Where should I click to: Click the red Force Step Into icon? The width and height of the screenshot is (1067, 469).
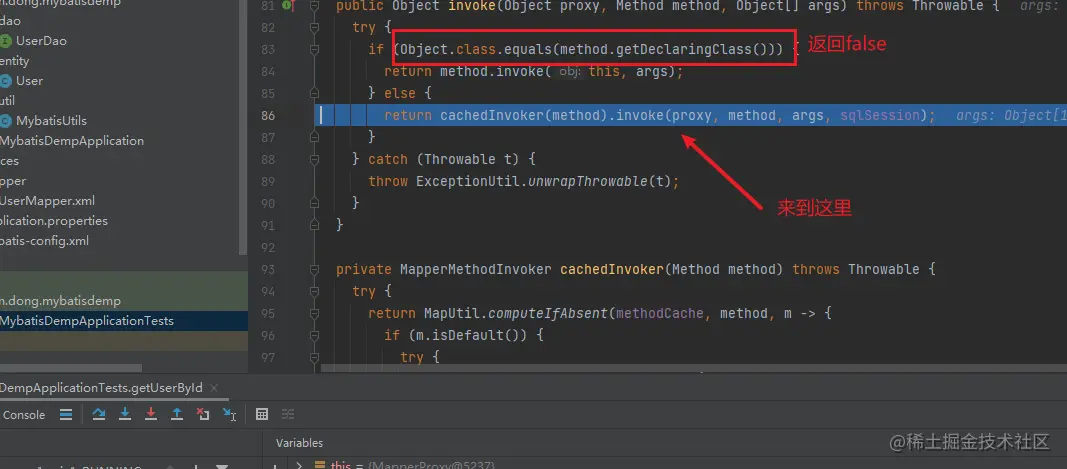tap(151, 414)
